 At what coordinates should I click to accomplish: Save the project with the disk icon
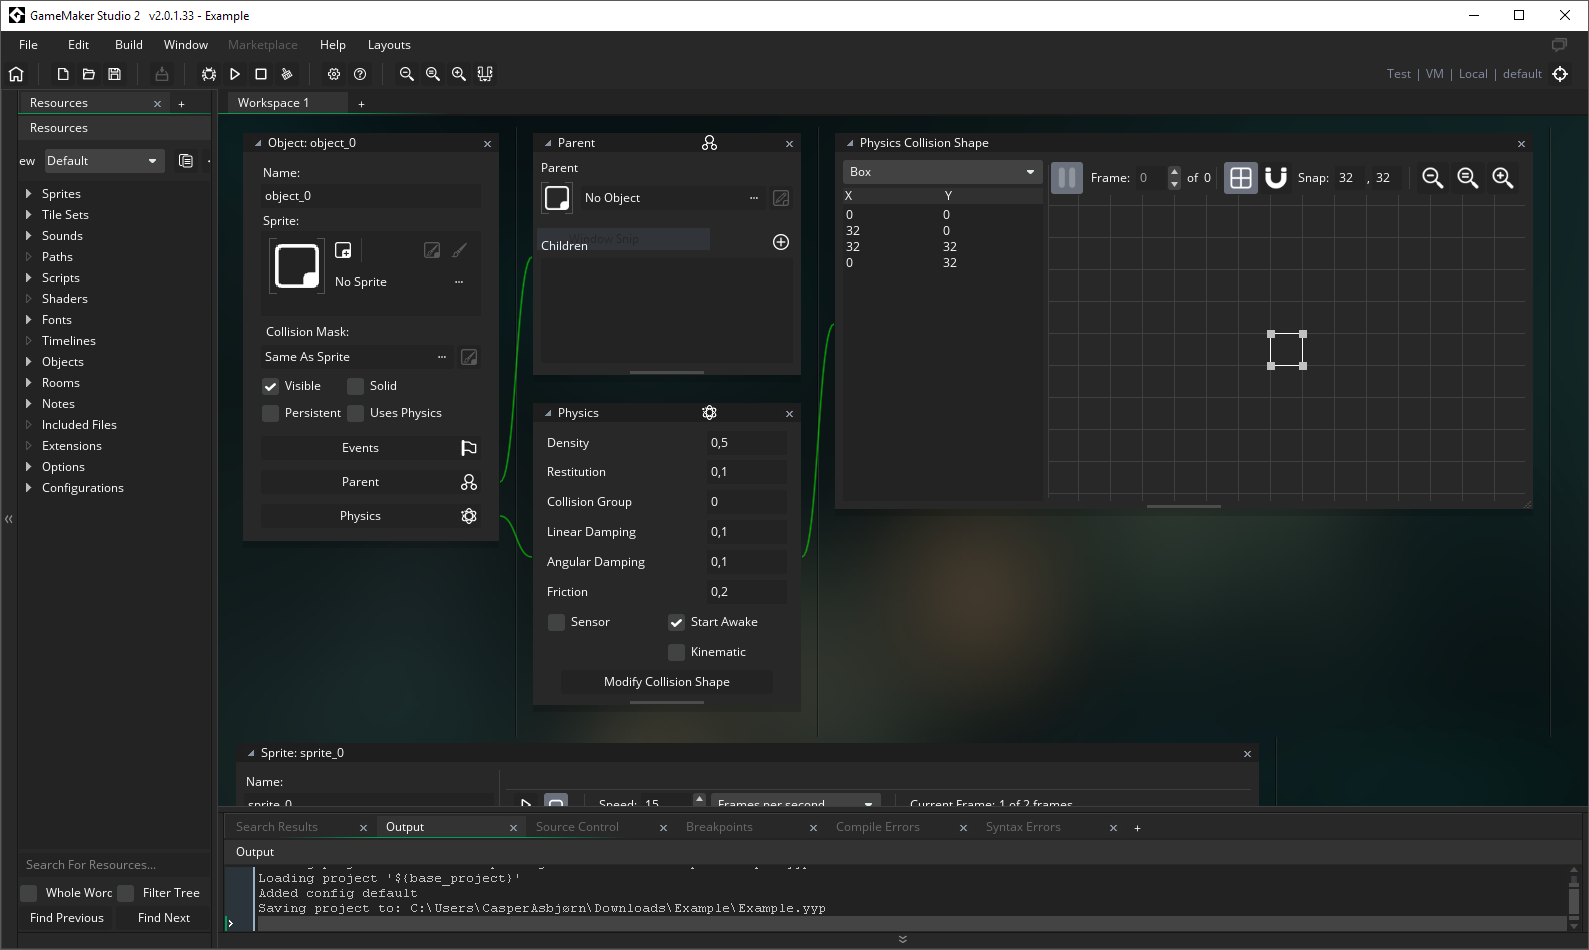click(x=114, y=74)
